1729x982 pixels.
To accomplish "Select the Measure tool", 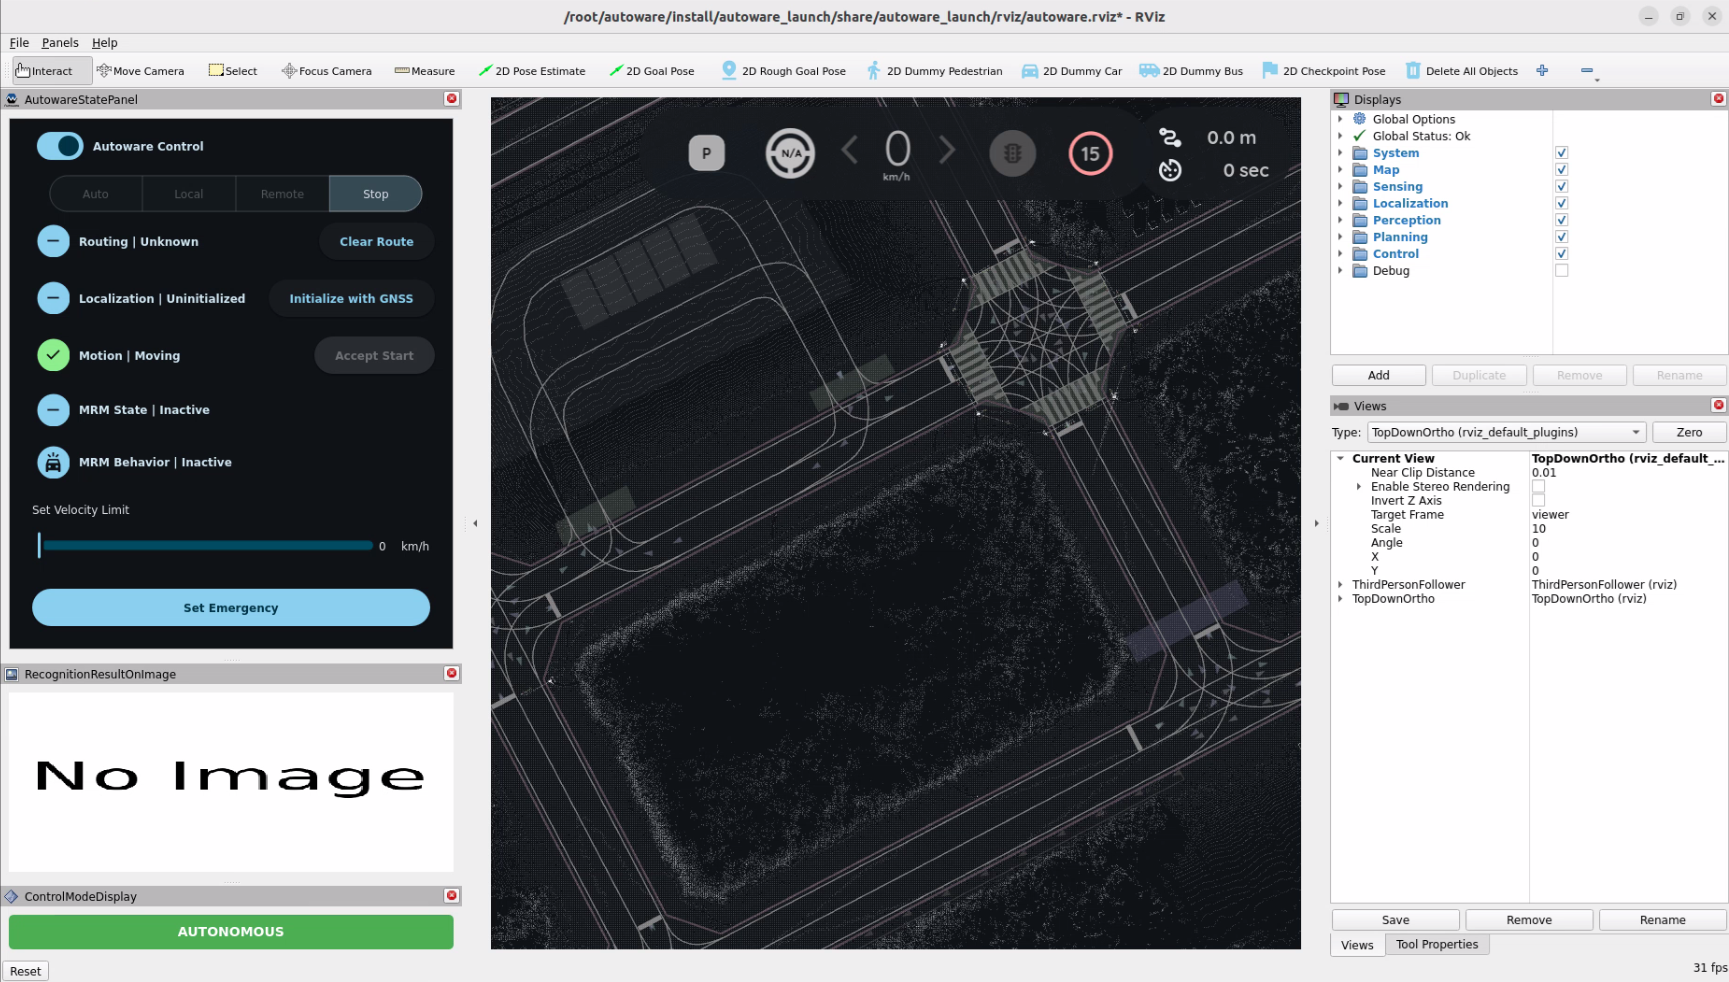I will tap(424, 71).
